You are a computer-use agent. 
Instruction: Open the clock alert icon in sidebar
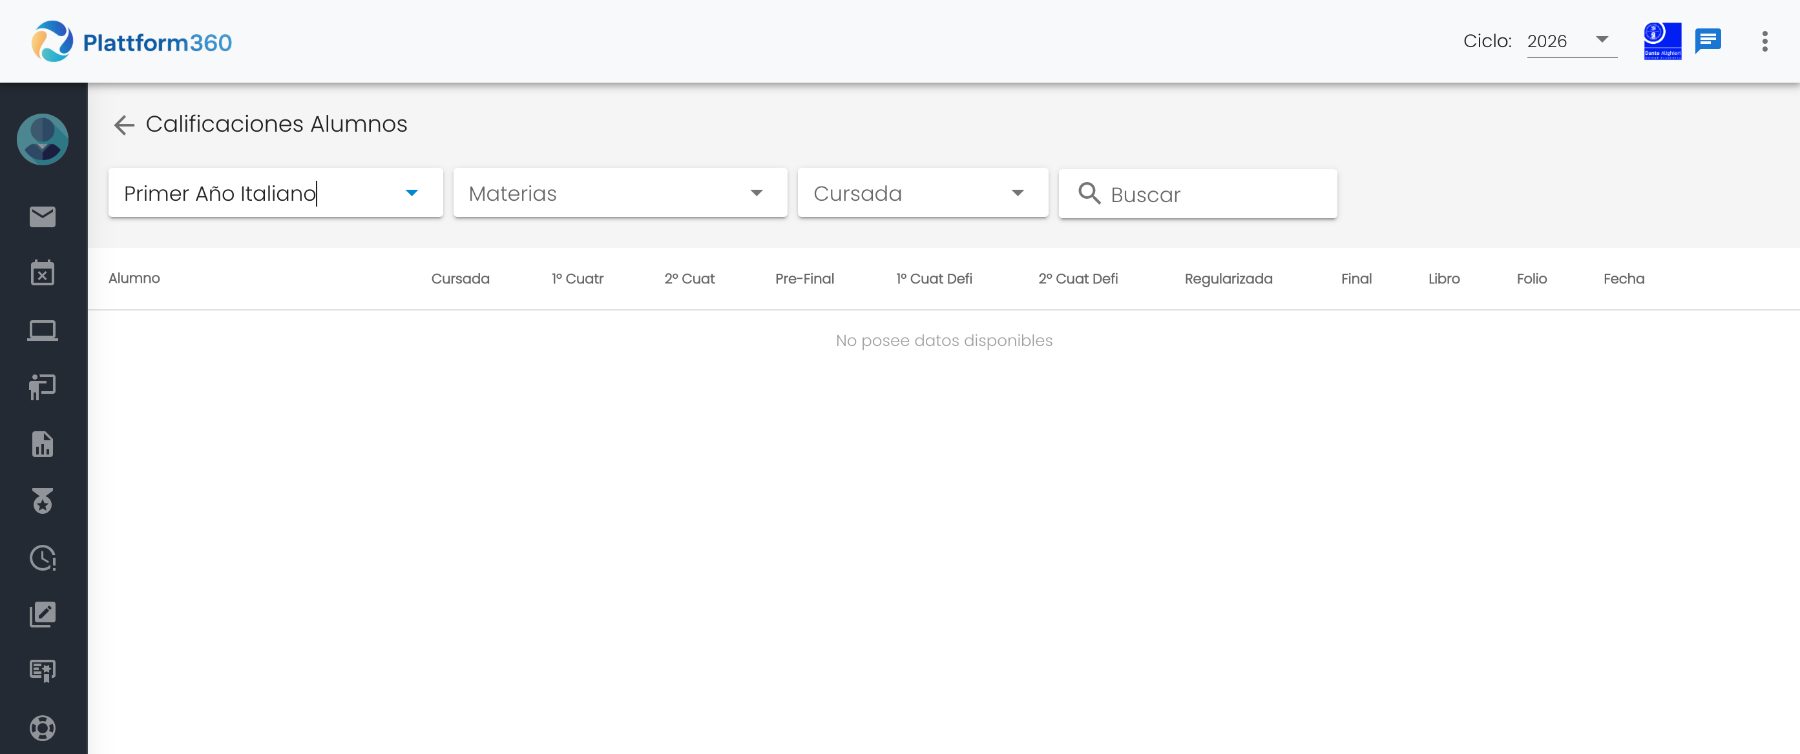(x=42, y=558)
